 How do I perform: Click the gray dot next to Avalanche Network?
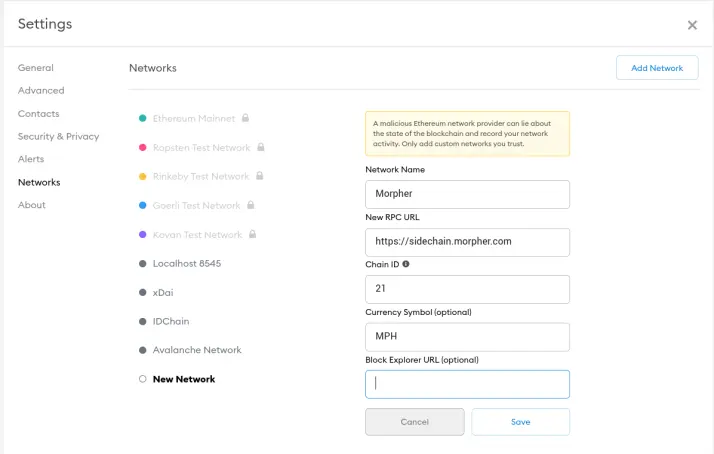143,350
